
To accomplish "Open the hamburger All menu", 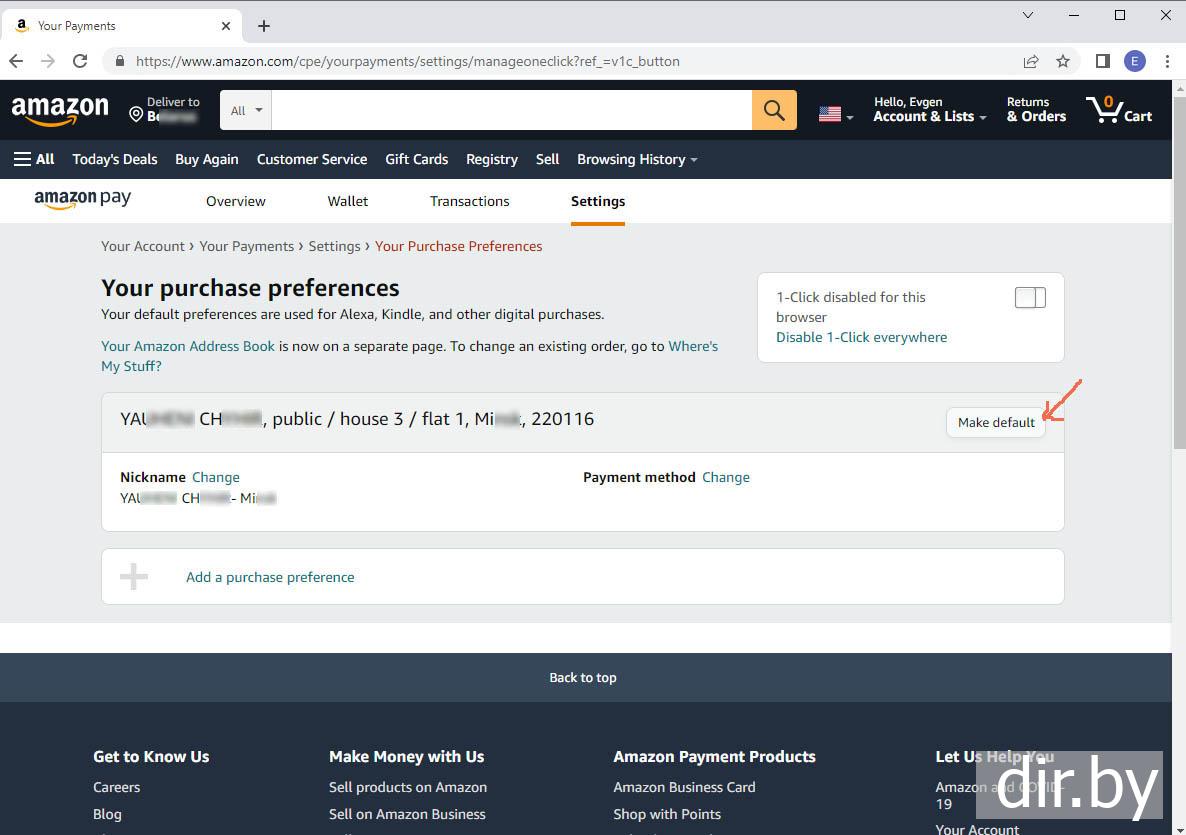I will coord(34,159).
